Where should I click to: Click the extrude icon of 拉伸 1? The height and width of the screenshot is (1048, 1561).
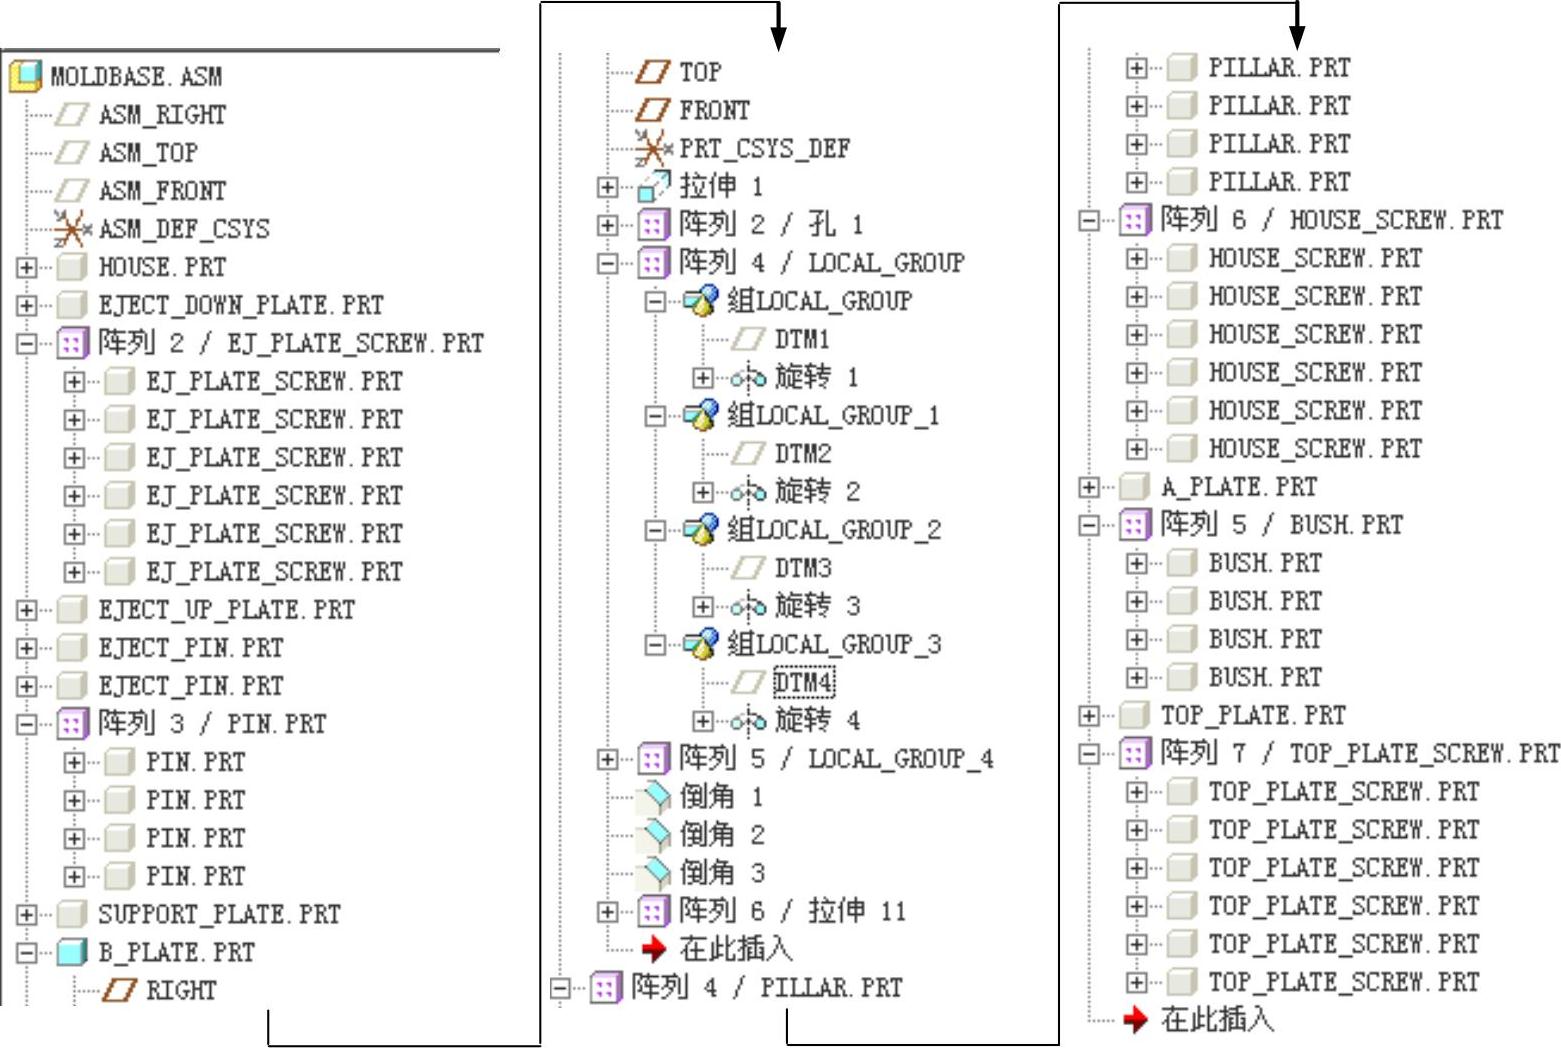click(653, 186)
